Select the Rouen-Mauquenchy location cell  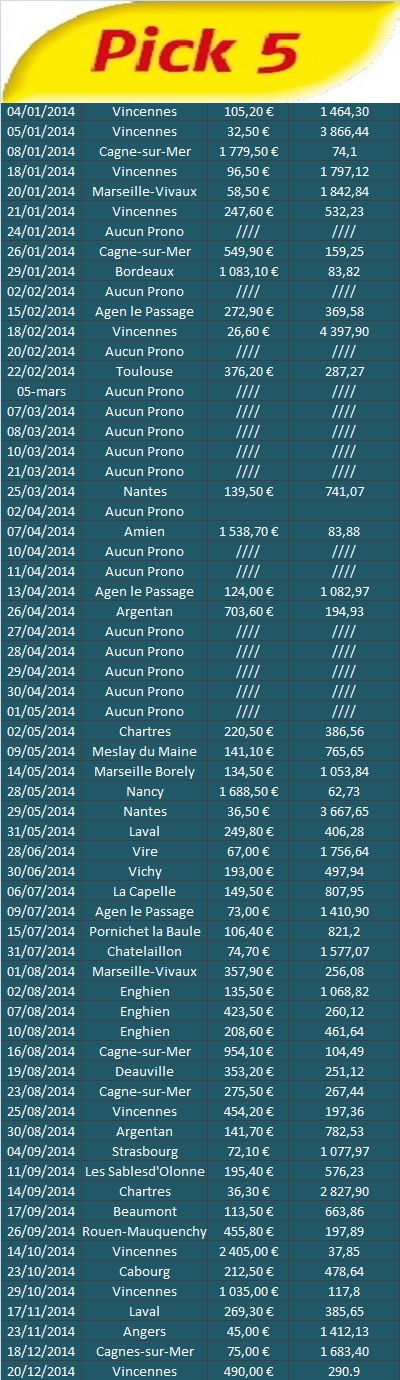145,1231
